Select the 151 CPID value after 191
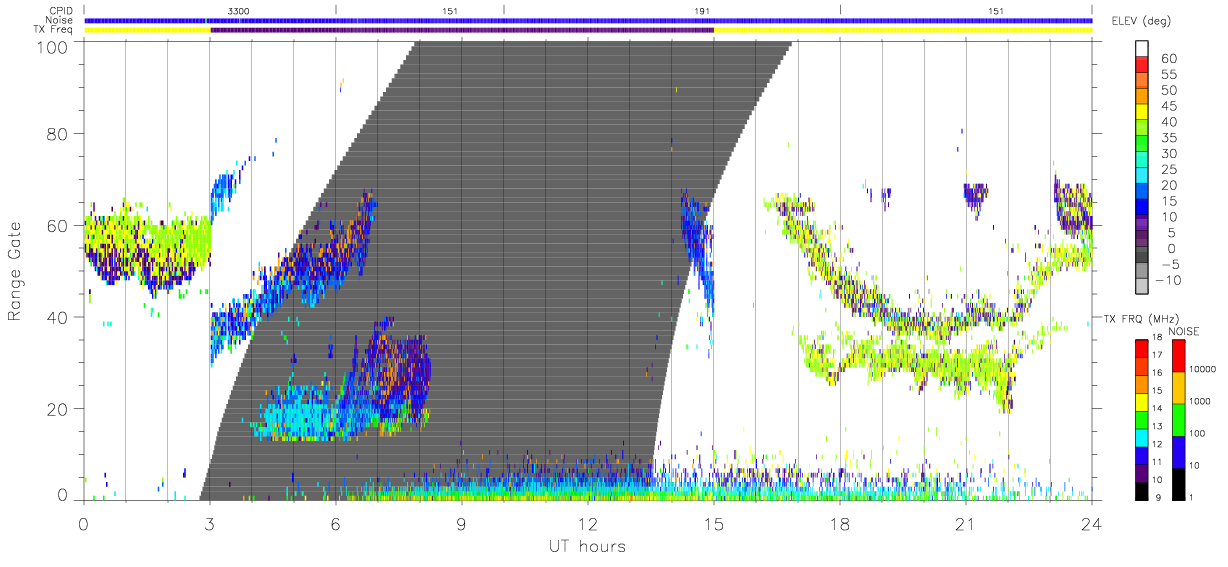 [x=996, y=10]
